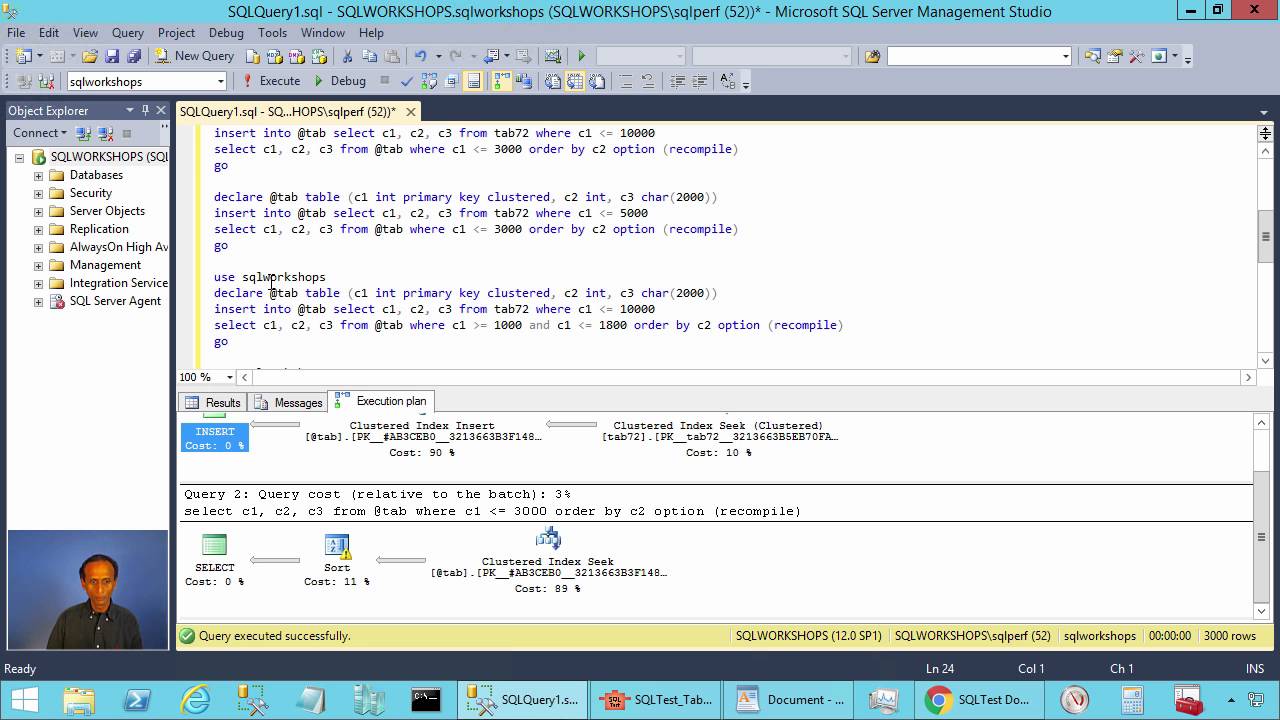Click the Save icon in toolbar
1280x720 pixels.
click(x=111, y=56)
